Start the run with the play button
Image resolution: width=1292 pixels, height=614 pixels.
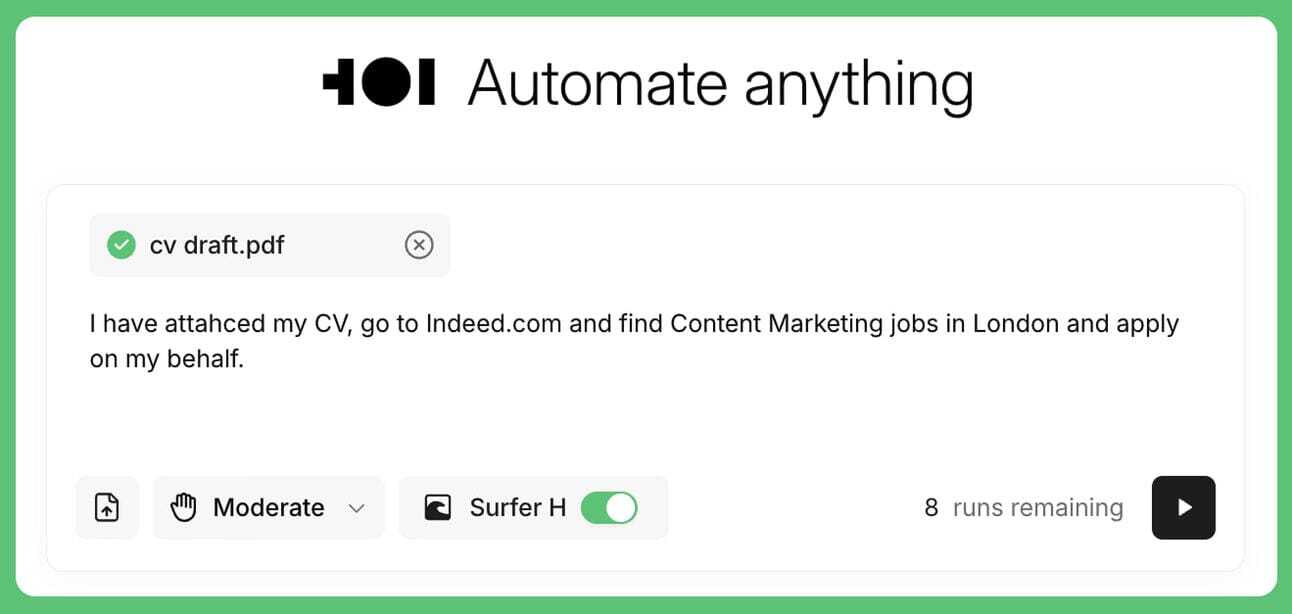coord(1184,507)
